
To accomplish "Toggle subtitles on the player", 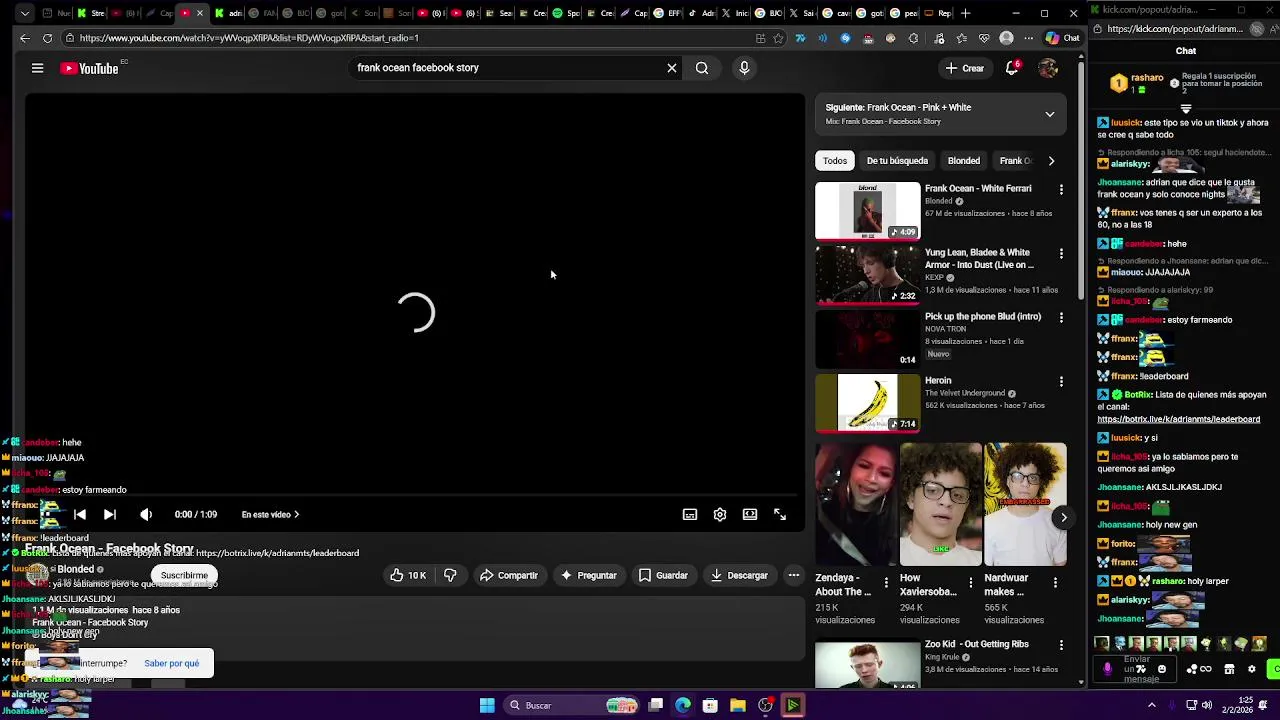I will pos(690,514).
